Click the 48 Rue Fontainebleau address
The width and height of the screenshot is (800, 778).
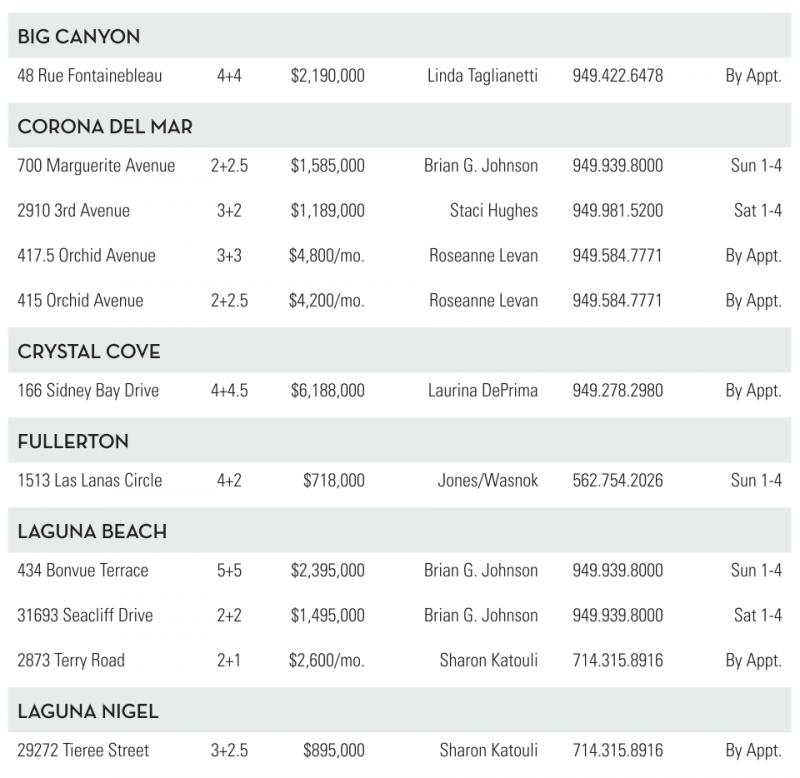[x=90, y=76]
